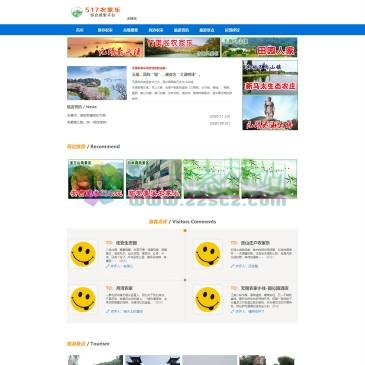Click the smiley avatar in the top-left comment
The height and width of the screenshot is (365, 365).
tap(83, 254)
